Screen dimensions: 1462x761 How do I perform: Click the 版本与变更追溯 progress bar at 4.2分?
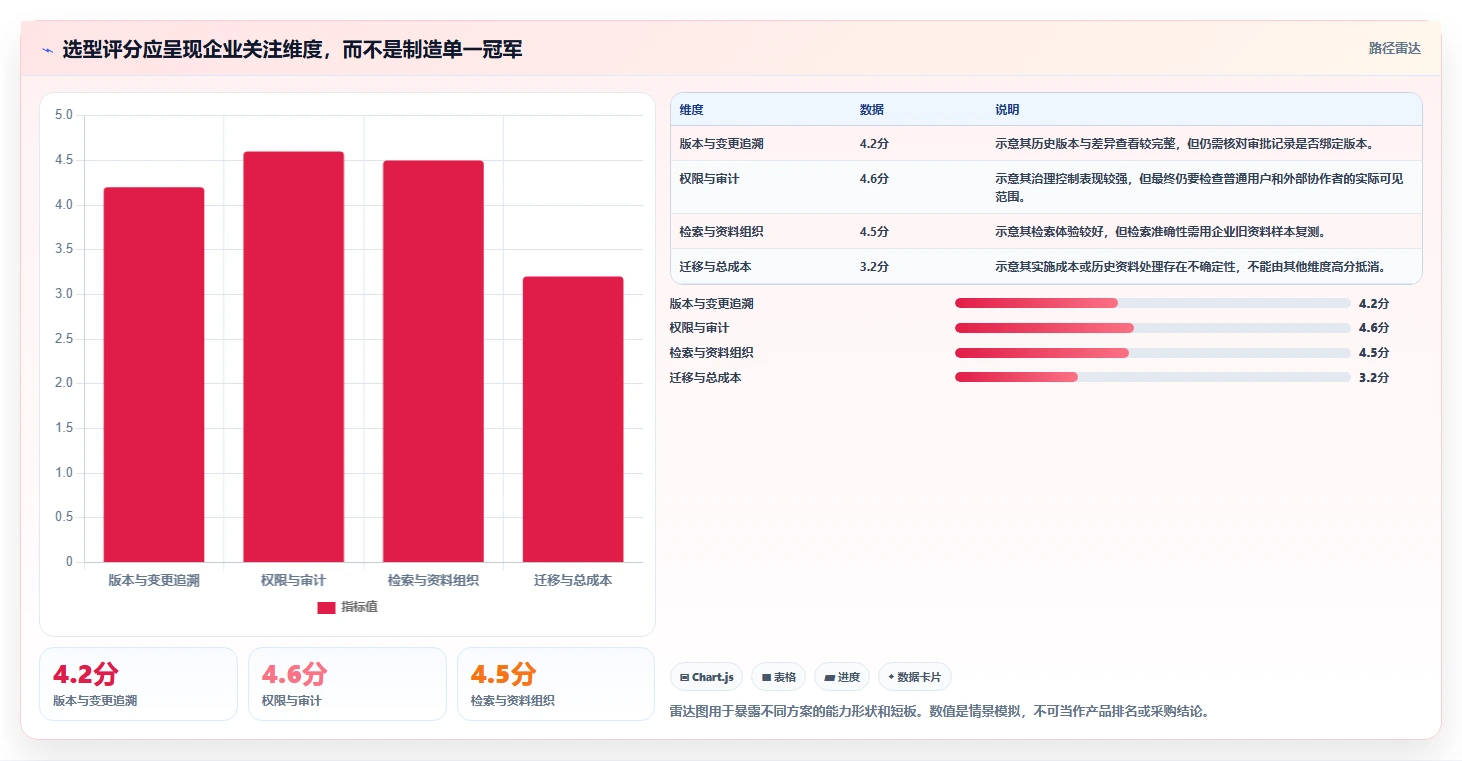pyautogui.click(x=1153, y=303)
